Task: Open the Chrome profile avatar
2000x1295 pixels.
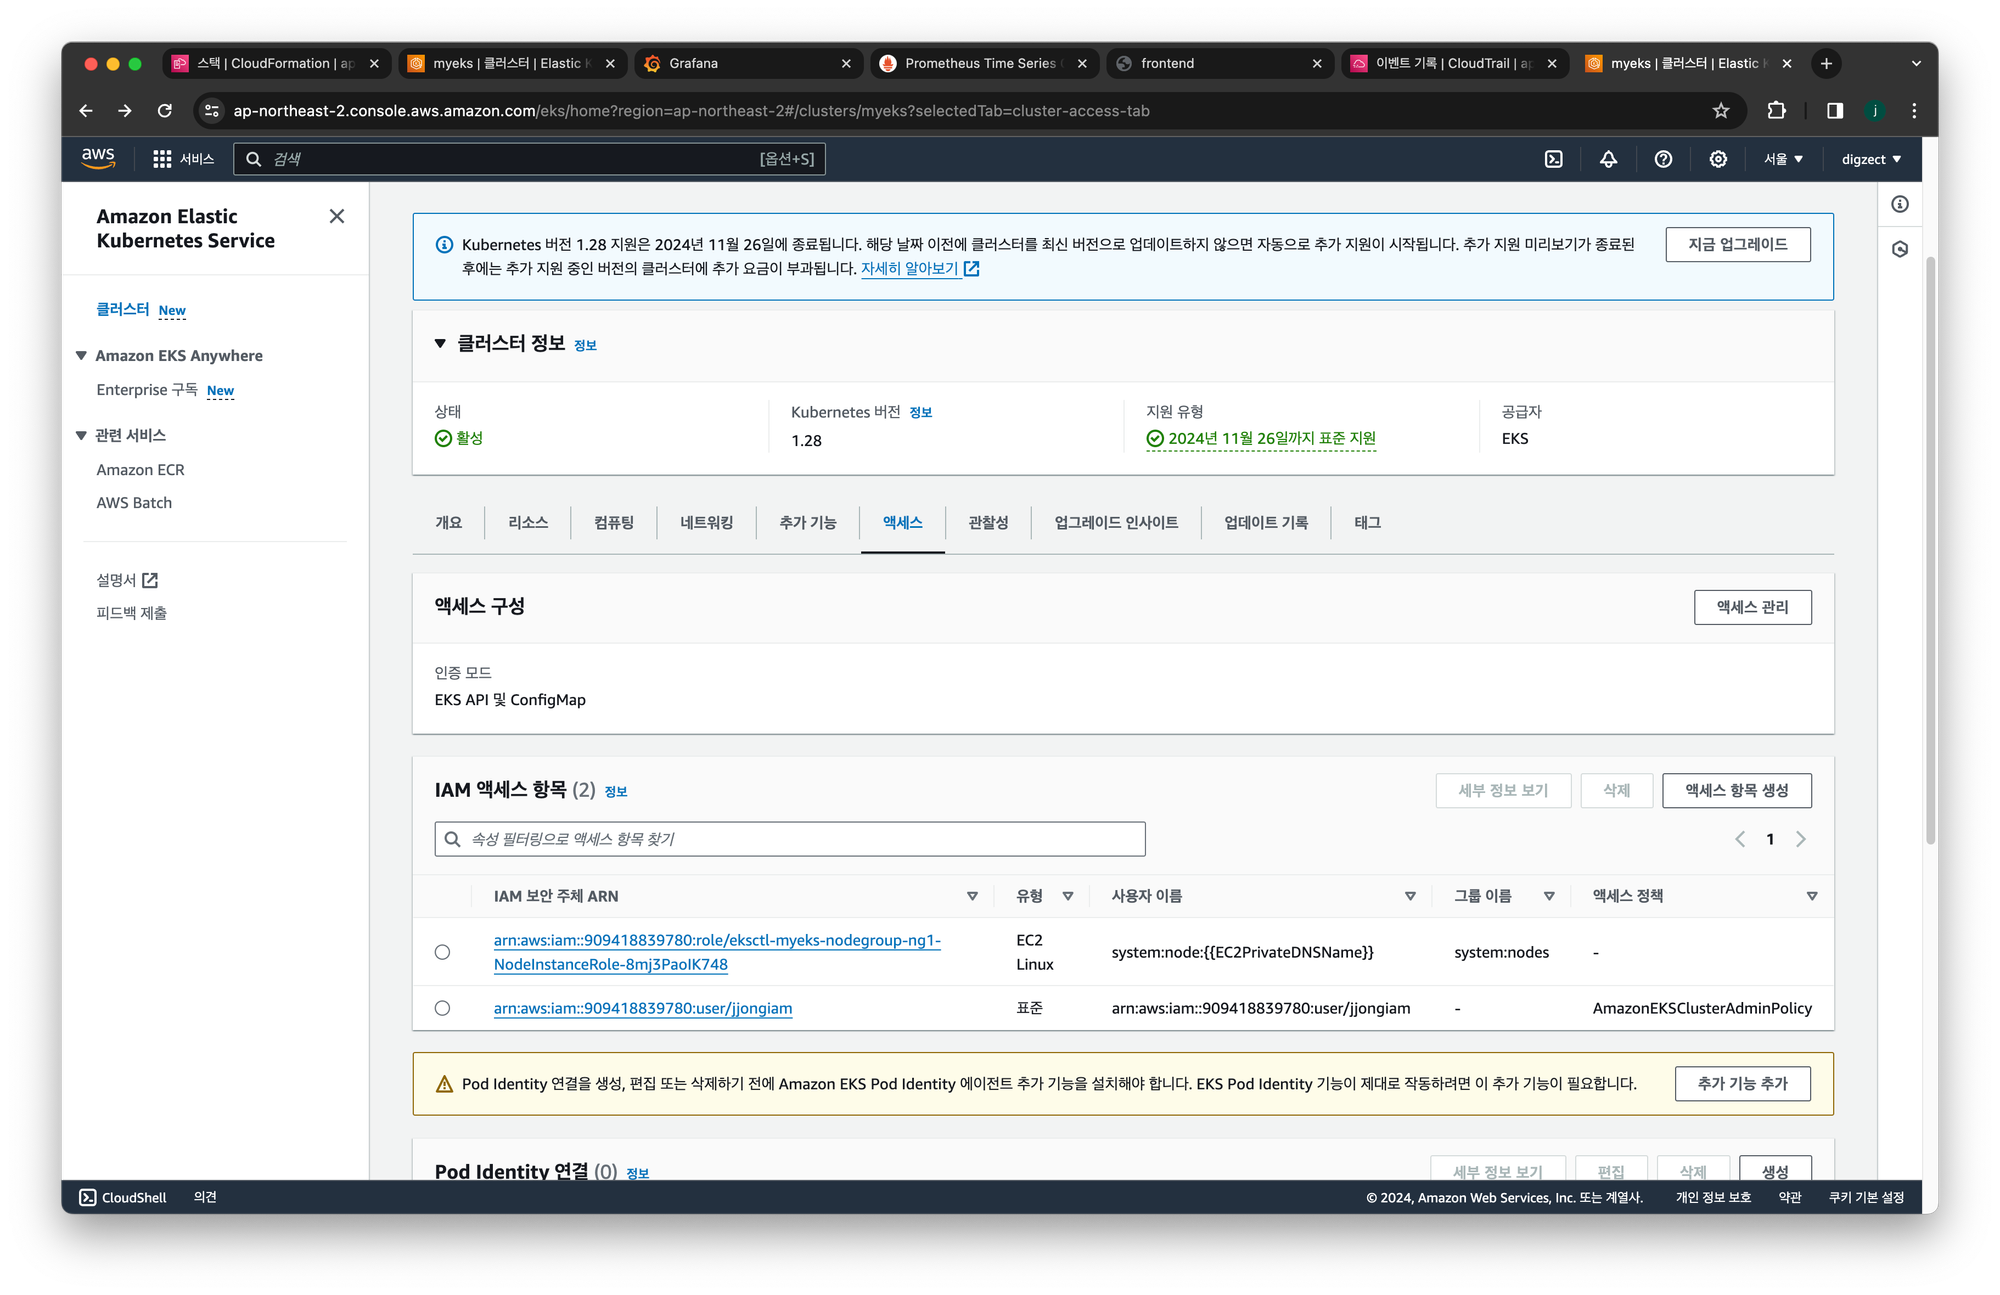Action: 1875,111
